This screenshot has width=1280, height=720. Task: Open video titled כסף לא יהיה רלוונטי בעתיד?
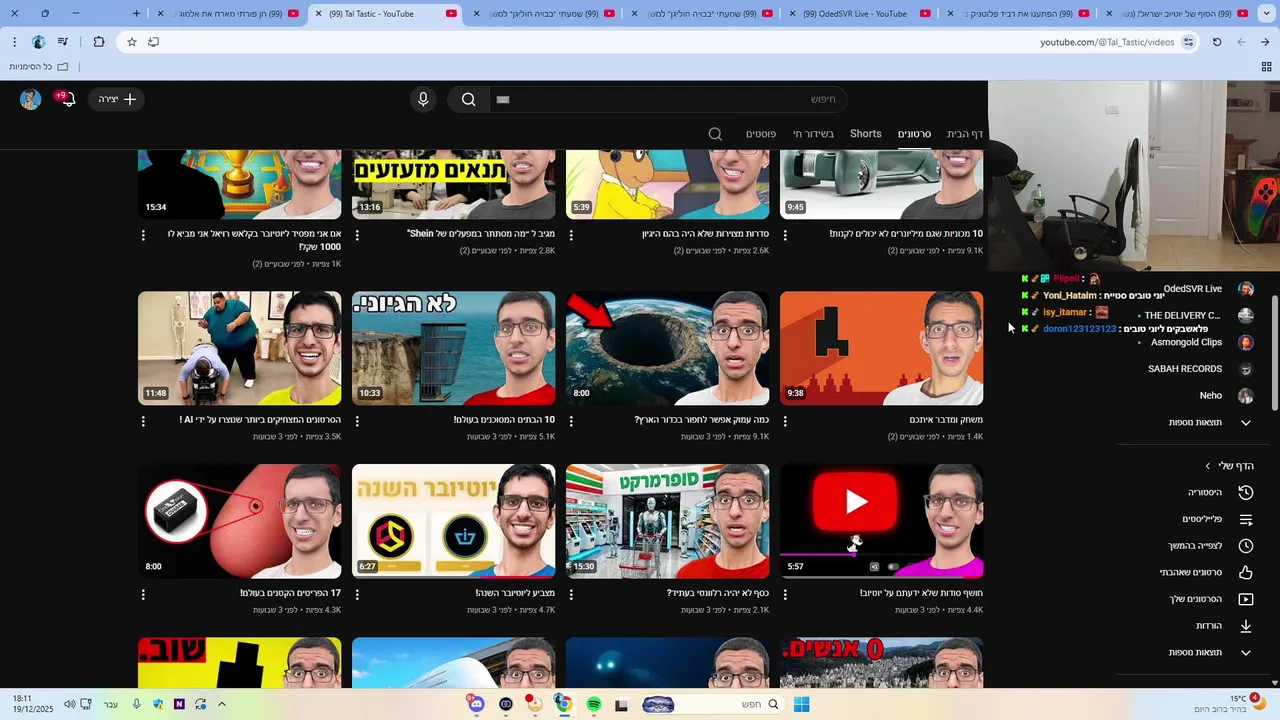[x=718, y=593]
